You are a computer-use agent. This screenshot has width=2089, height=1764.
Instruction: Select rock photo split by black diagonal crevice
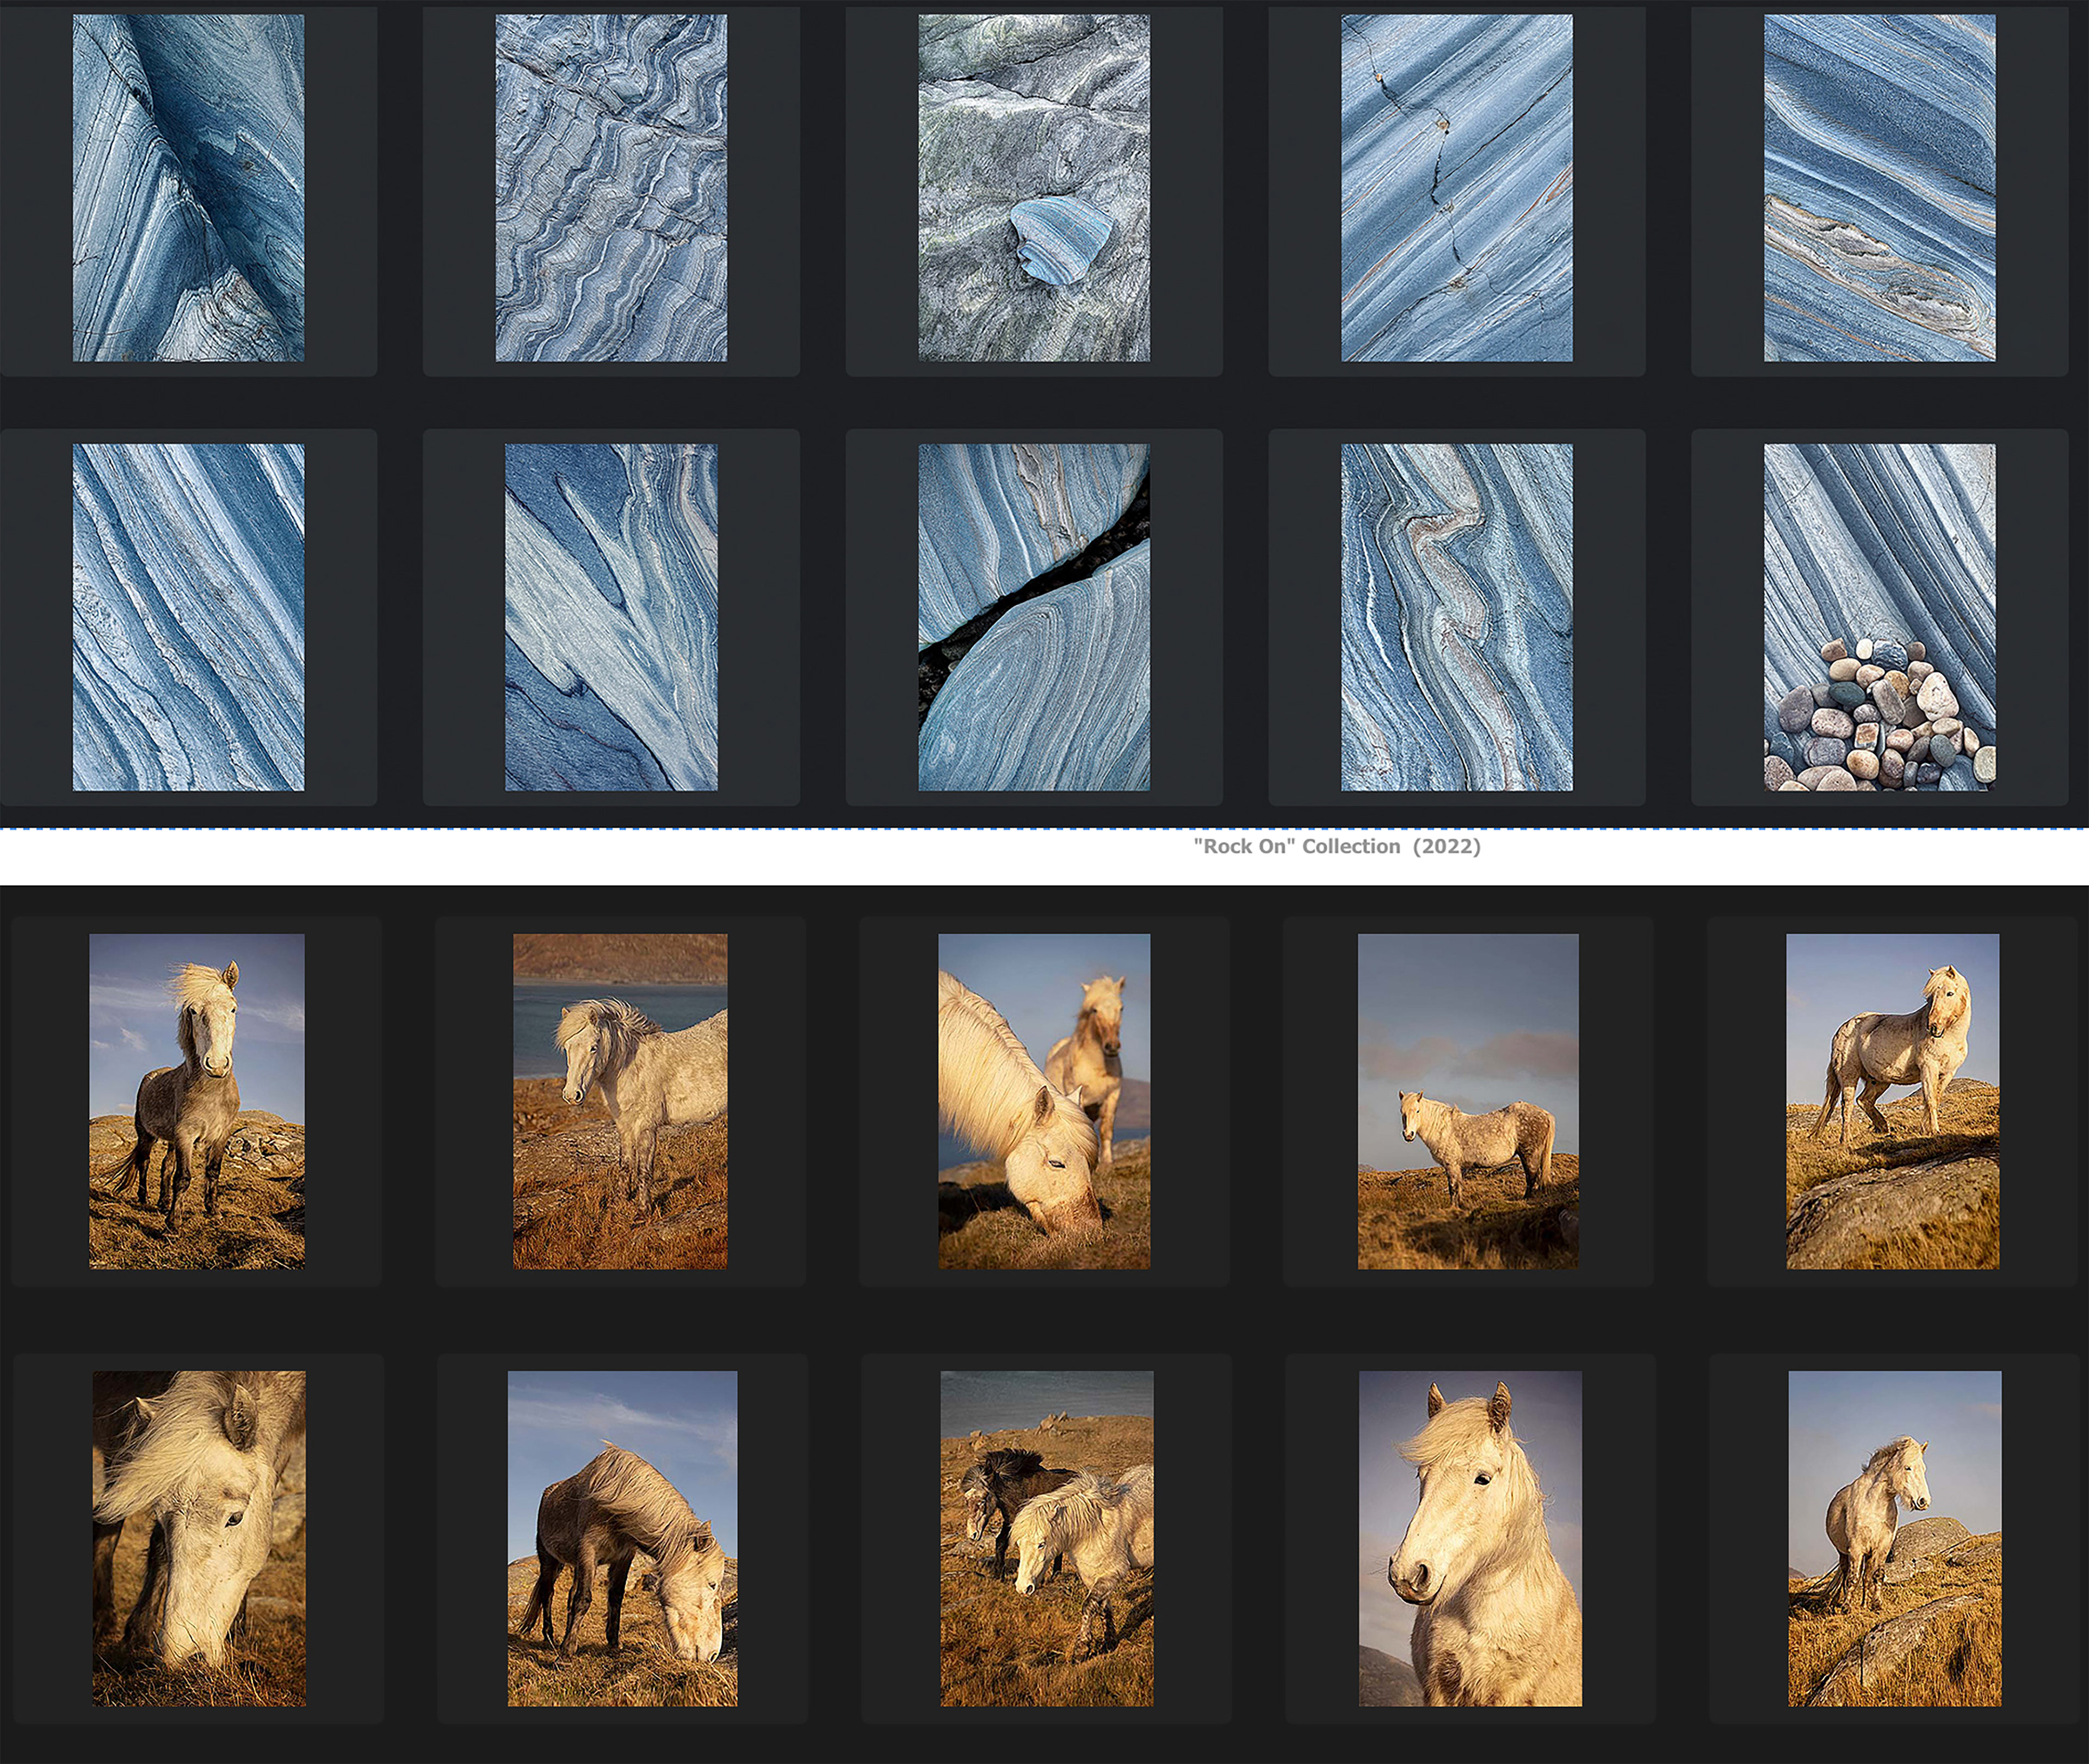tap(1034, 617)
